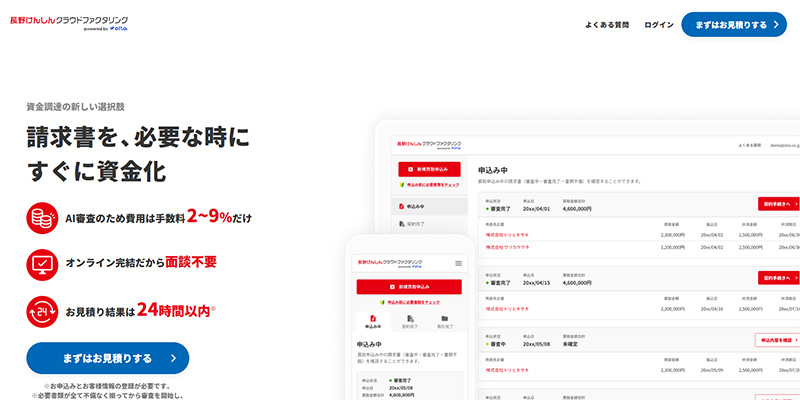
Task: Click 申込内容を確認 button for 20xx/05/08 application
Action: click(778, 340)
